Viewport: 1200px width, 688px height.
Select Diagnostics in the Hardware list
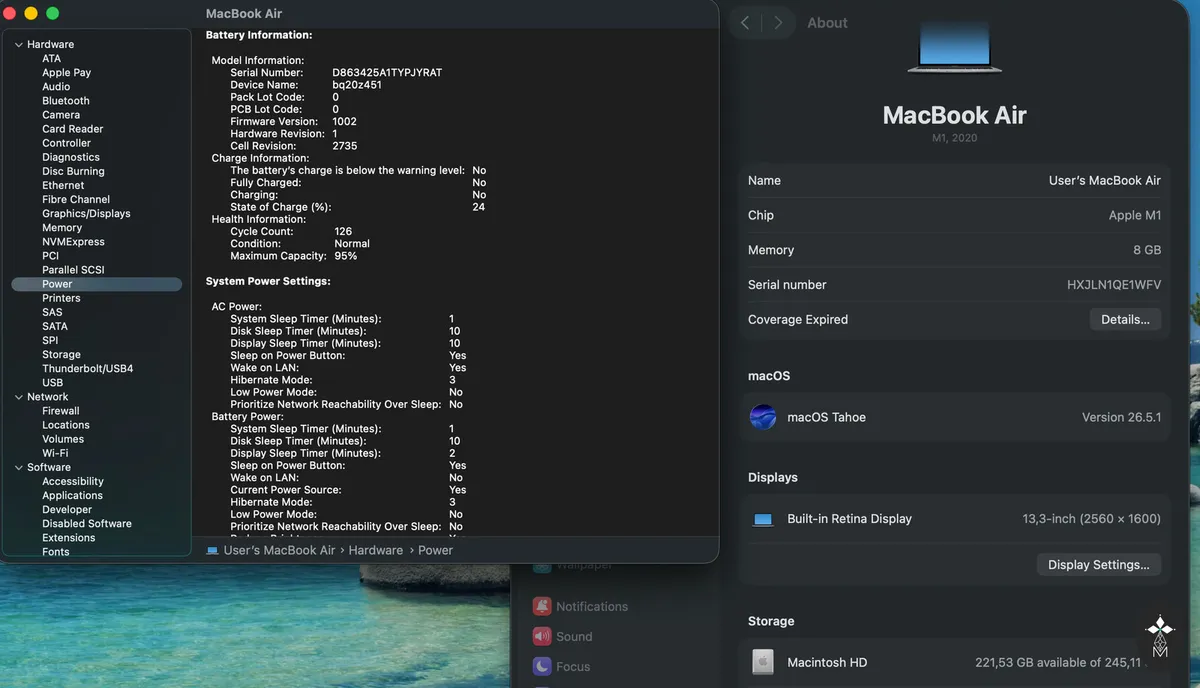pos(71,157)
